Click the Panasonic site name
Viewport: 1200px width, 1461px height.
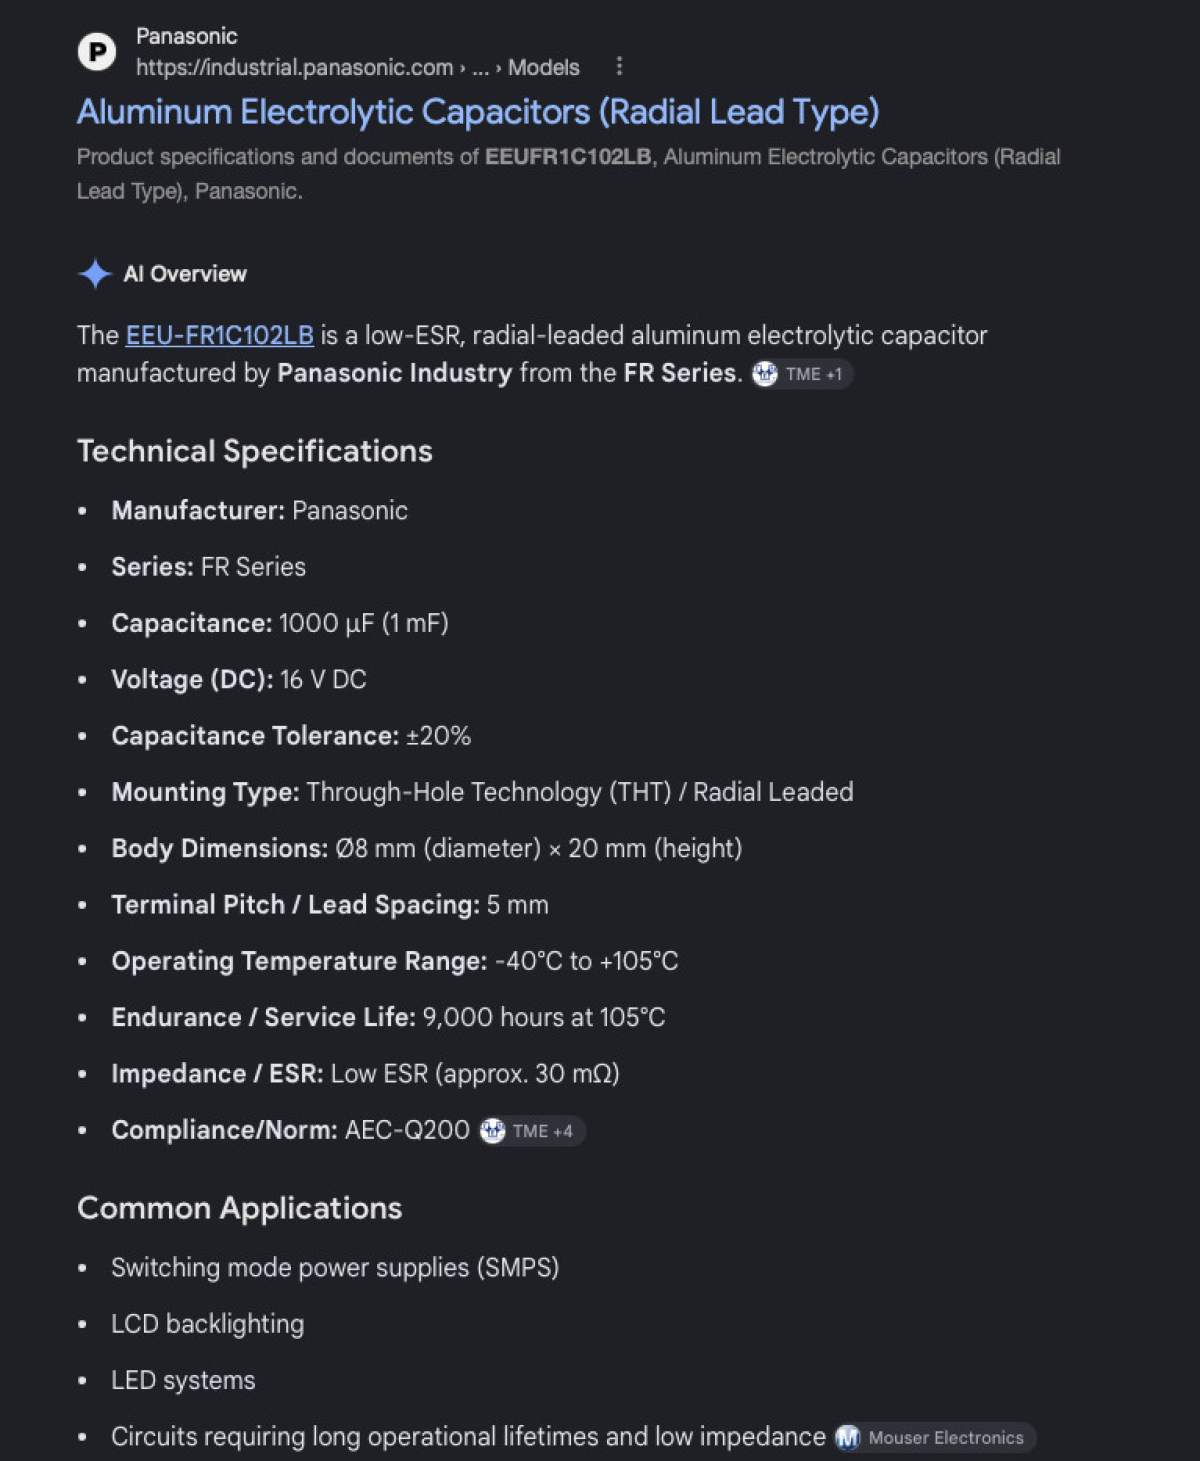187,36
